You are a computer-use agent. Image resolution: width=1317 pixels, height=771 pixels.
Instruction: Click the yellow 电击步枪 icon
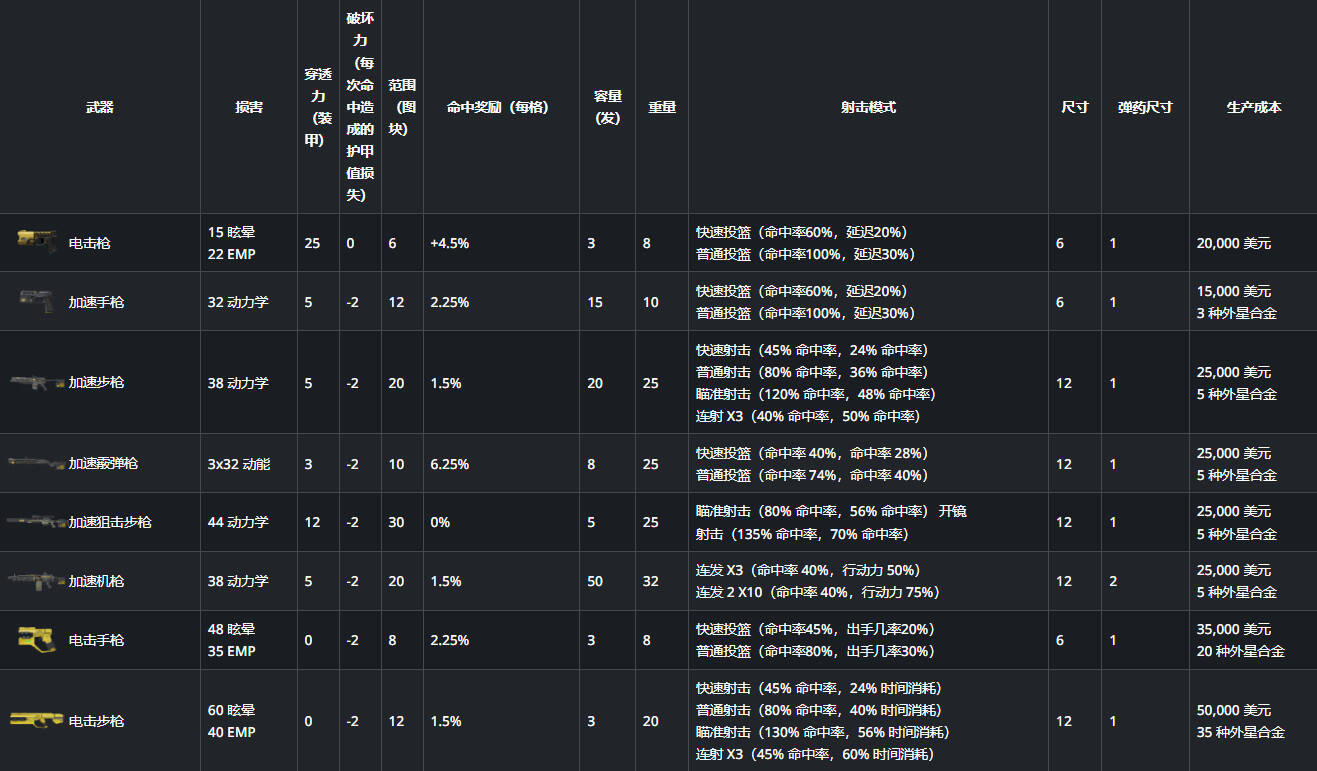click(37, 720)
